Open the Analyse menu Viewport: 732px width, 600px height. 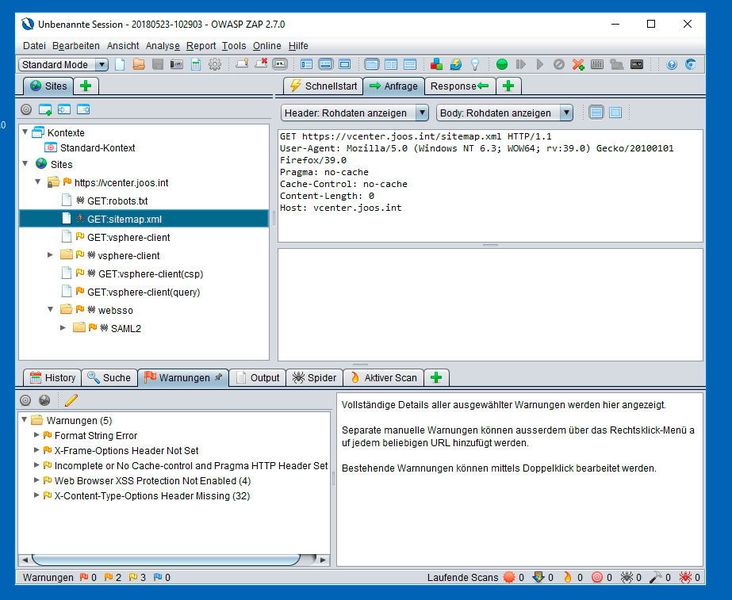point(162,46)
